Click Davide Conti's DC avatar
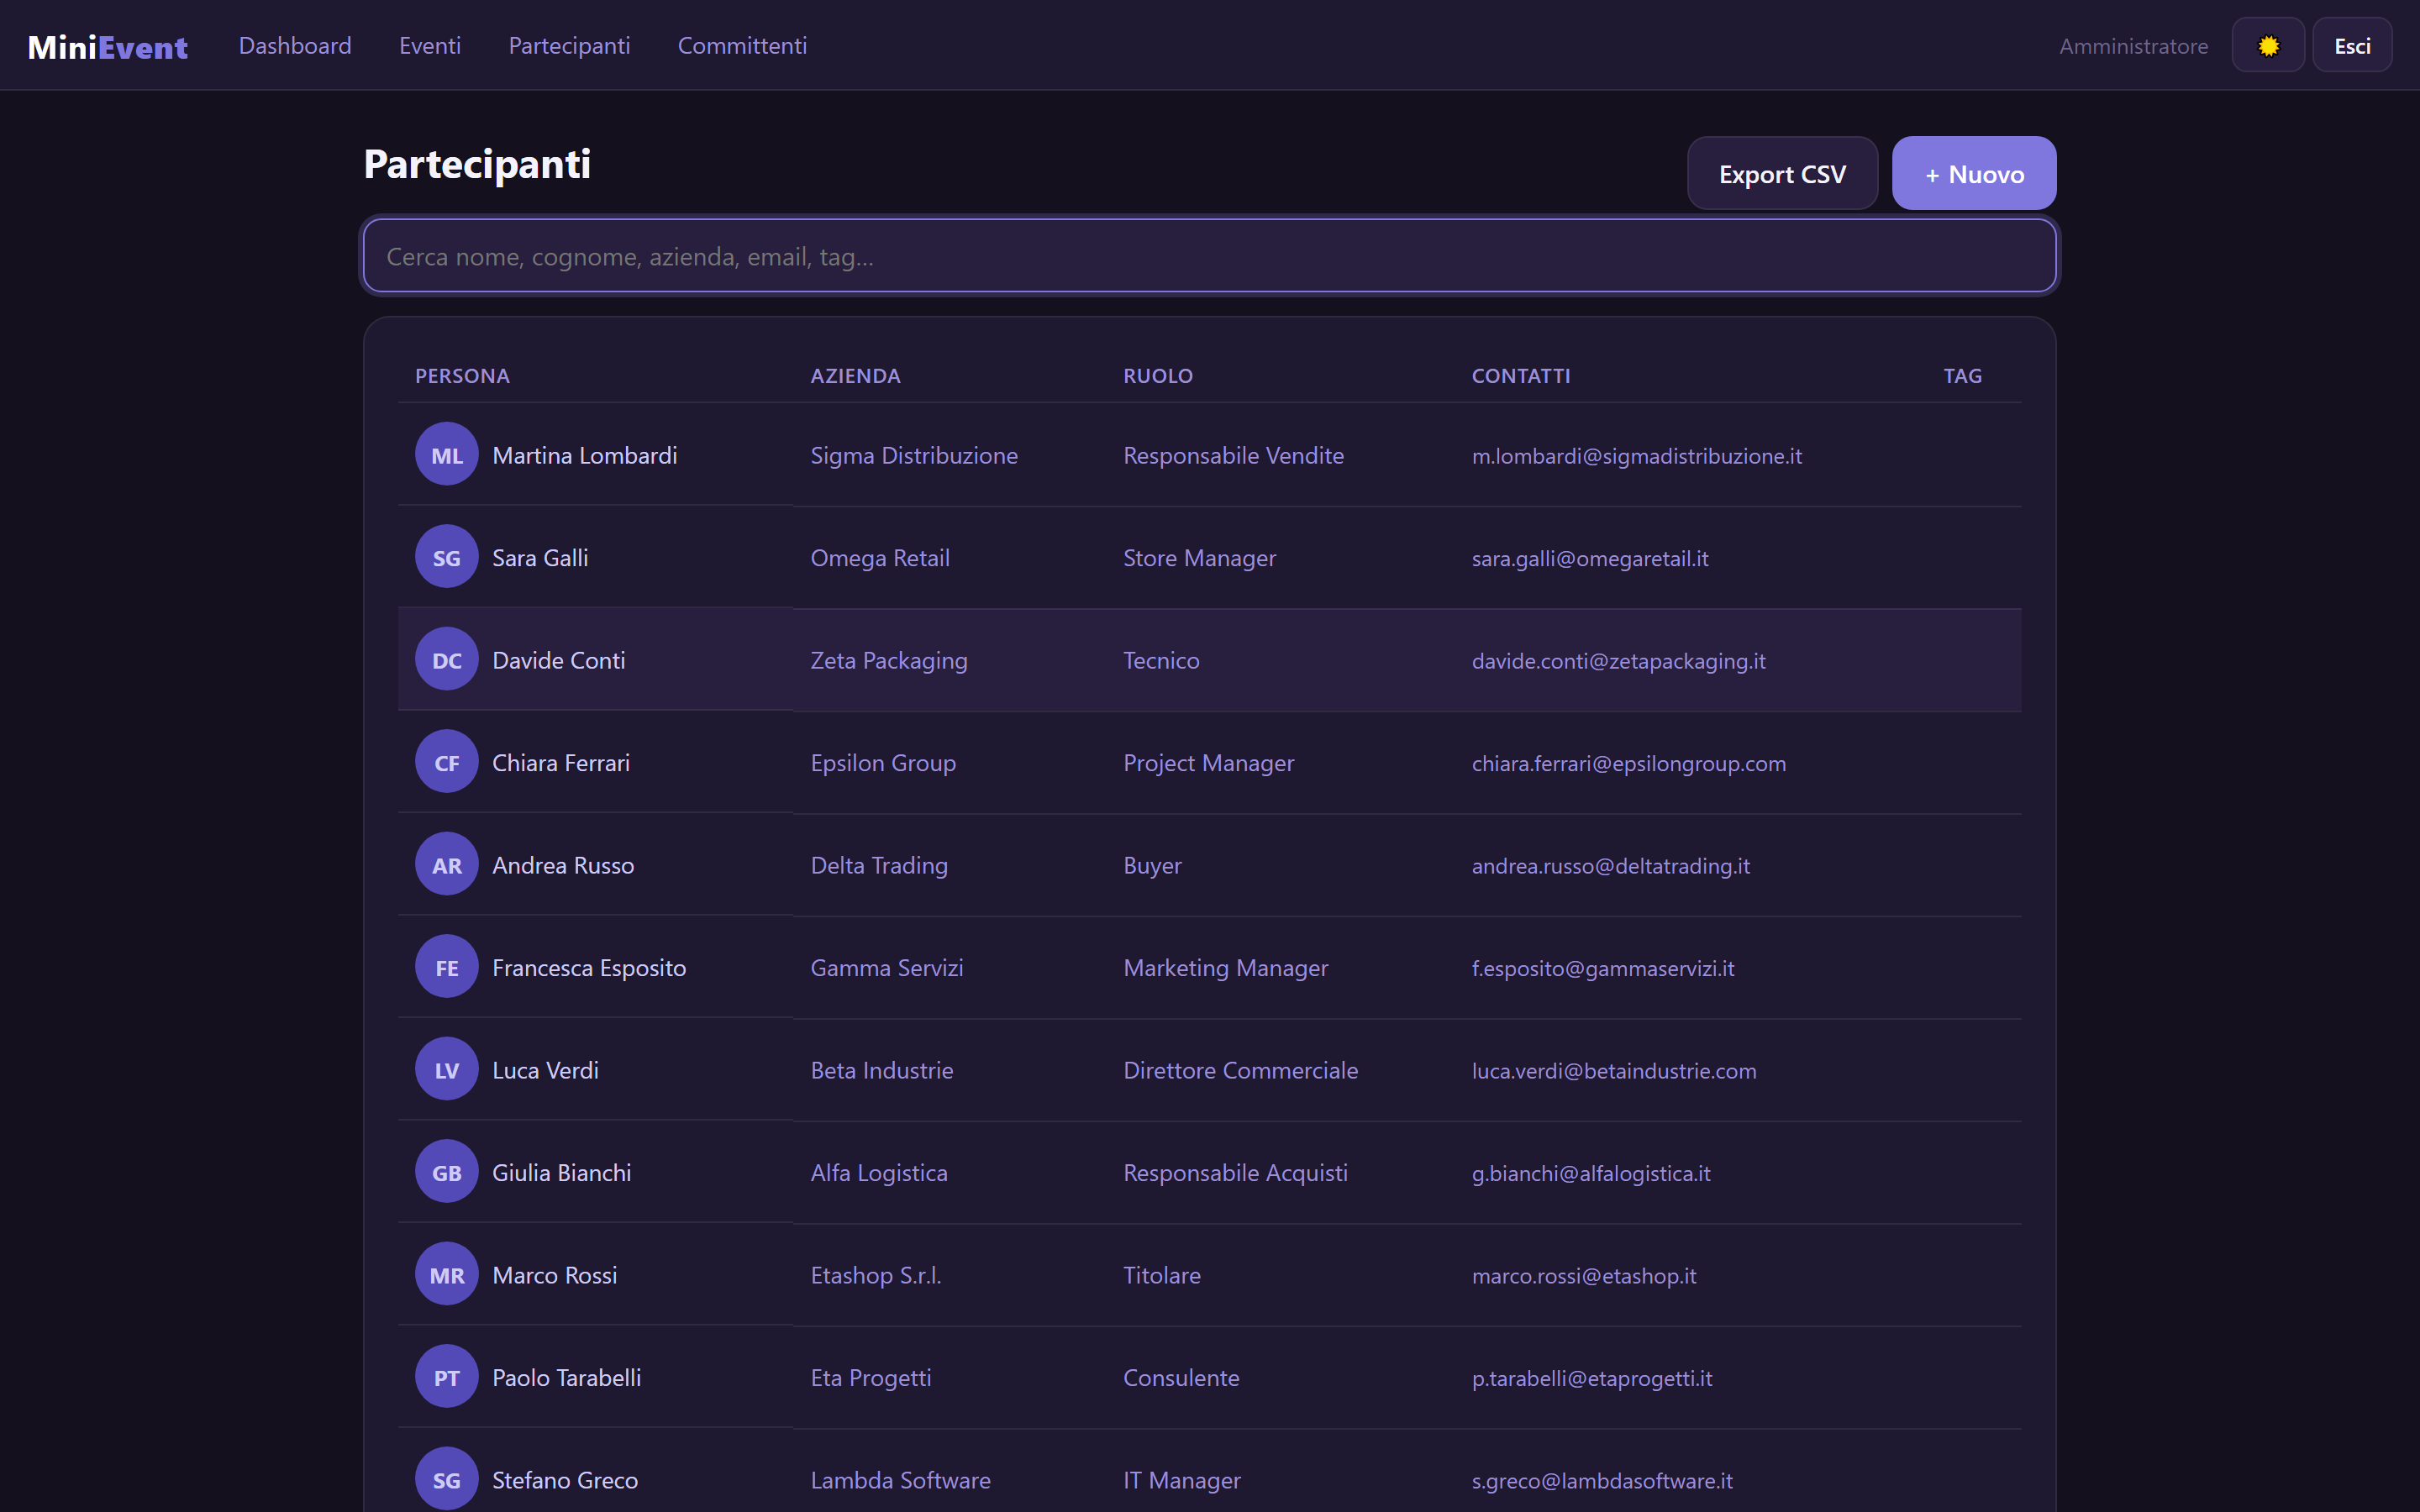2420x1512 pixels. 446,660
